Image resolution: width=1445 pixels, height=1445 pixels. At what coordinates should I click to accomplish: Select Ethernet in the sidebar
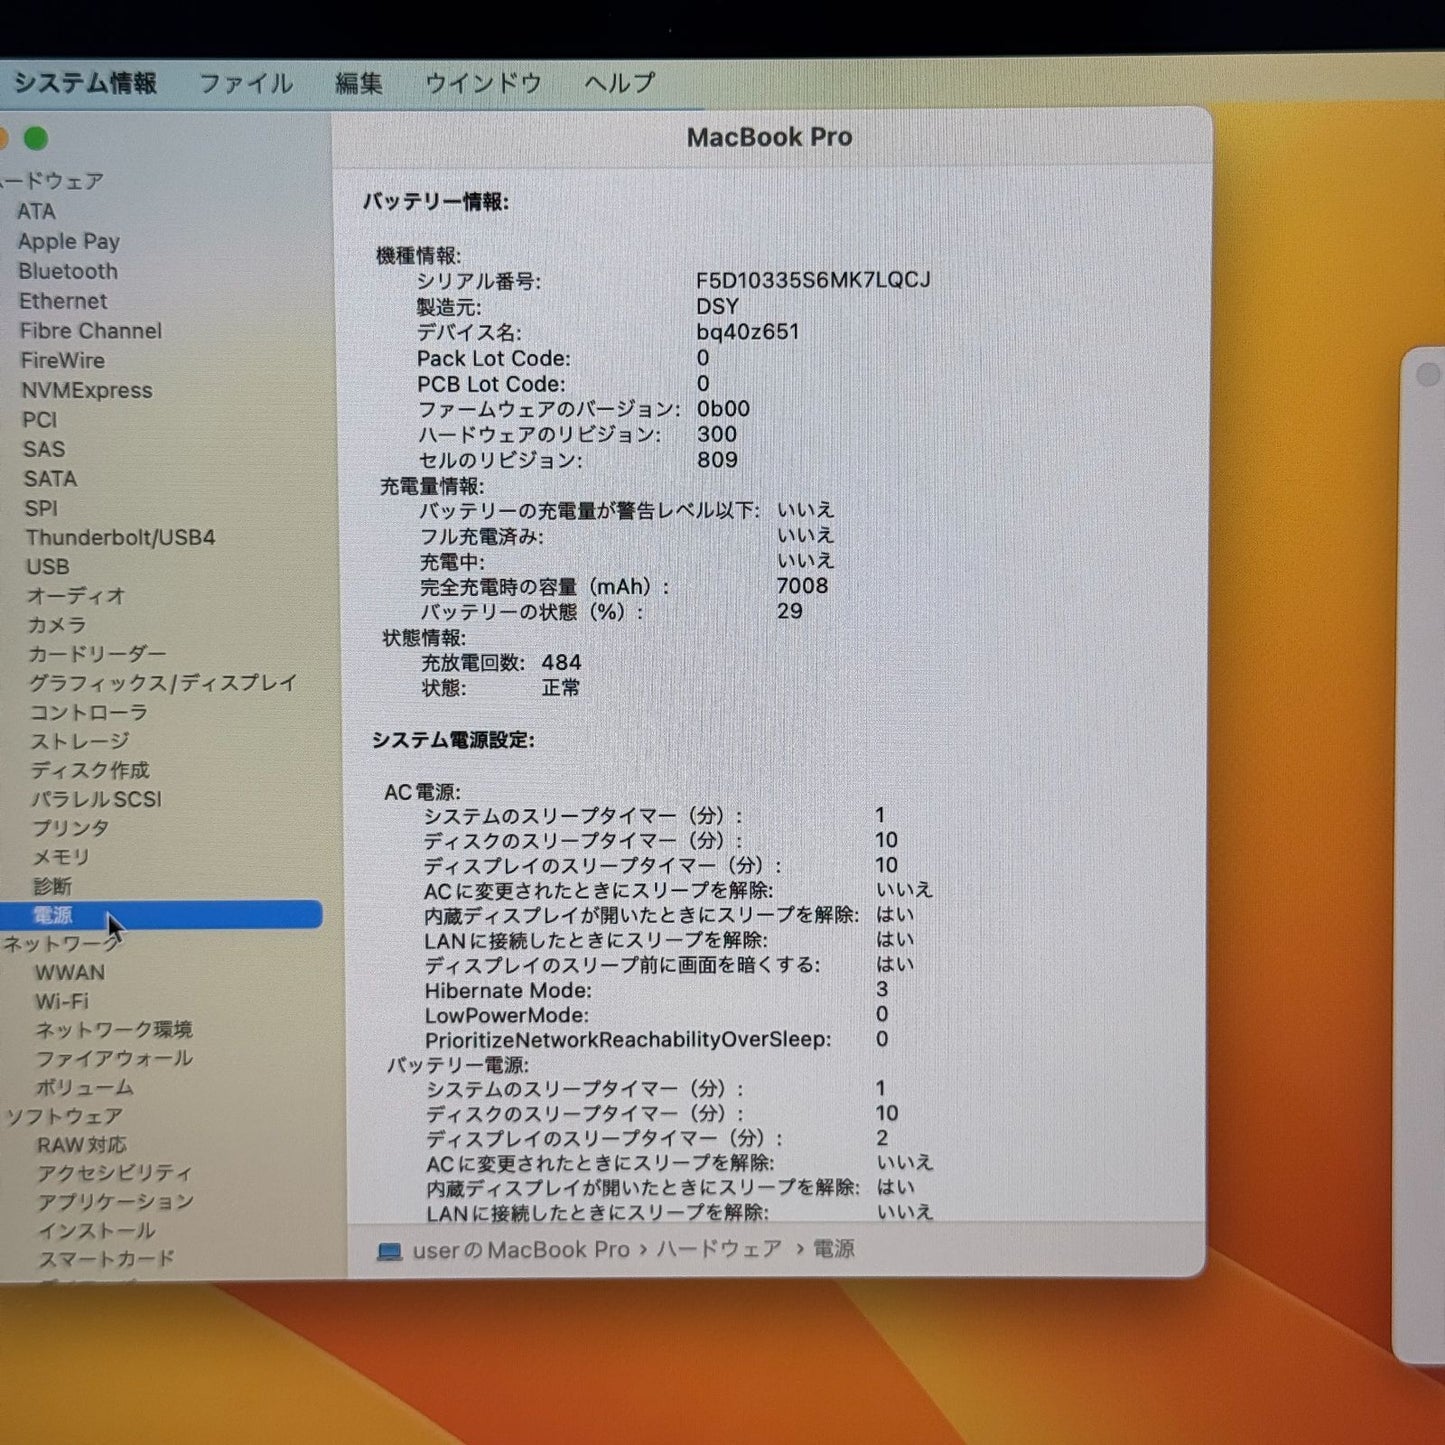(x=63, y=301)
